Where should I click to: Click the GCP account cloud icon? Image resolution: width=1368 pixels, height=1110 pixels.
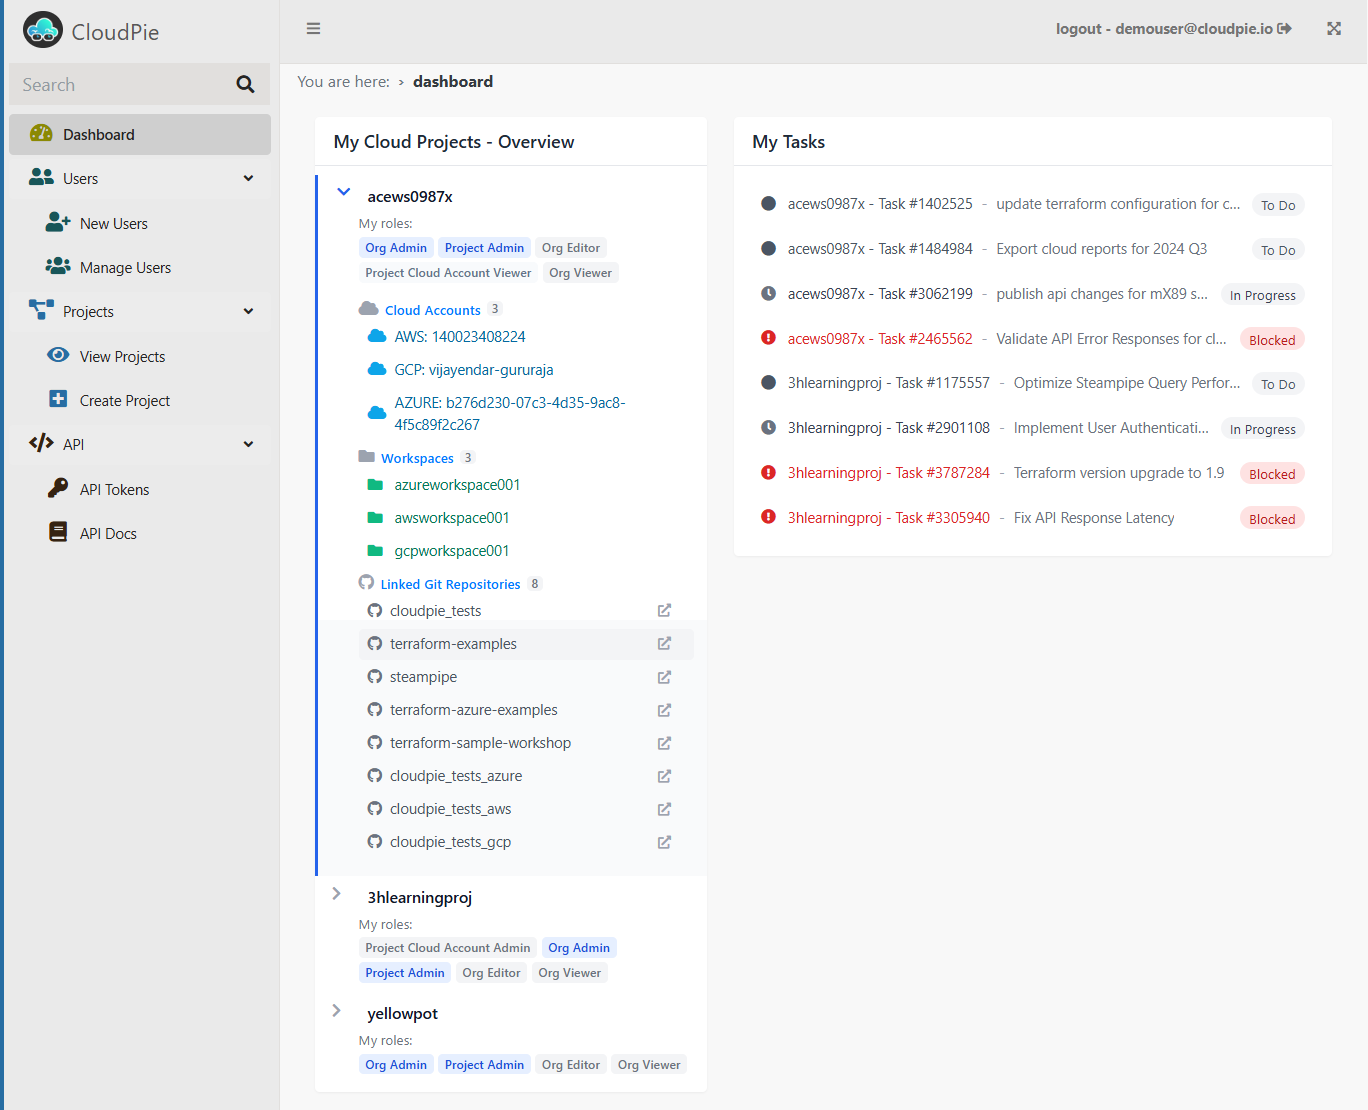tap(377, 369)
